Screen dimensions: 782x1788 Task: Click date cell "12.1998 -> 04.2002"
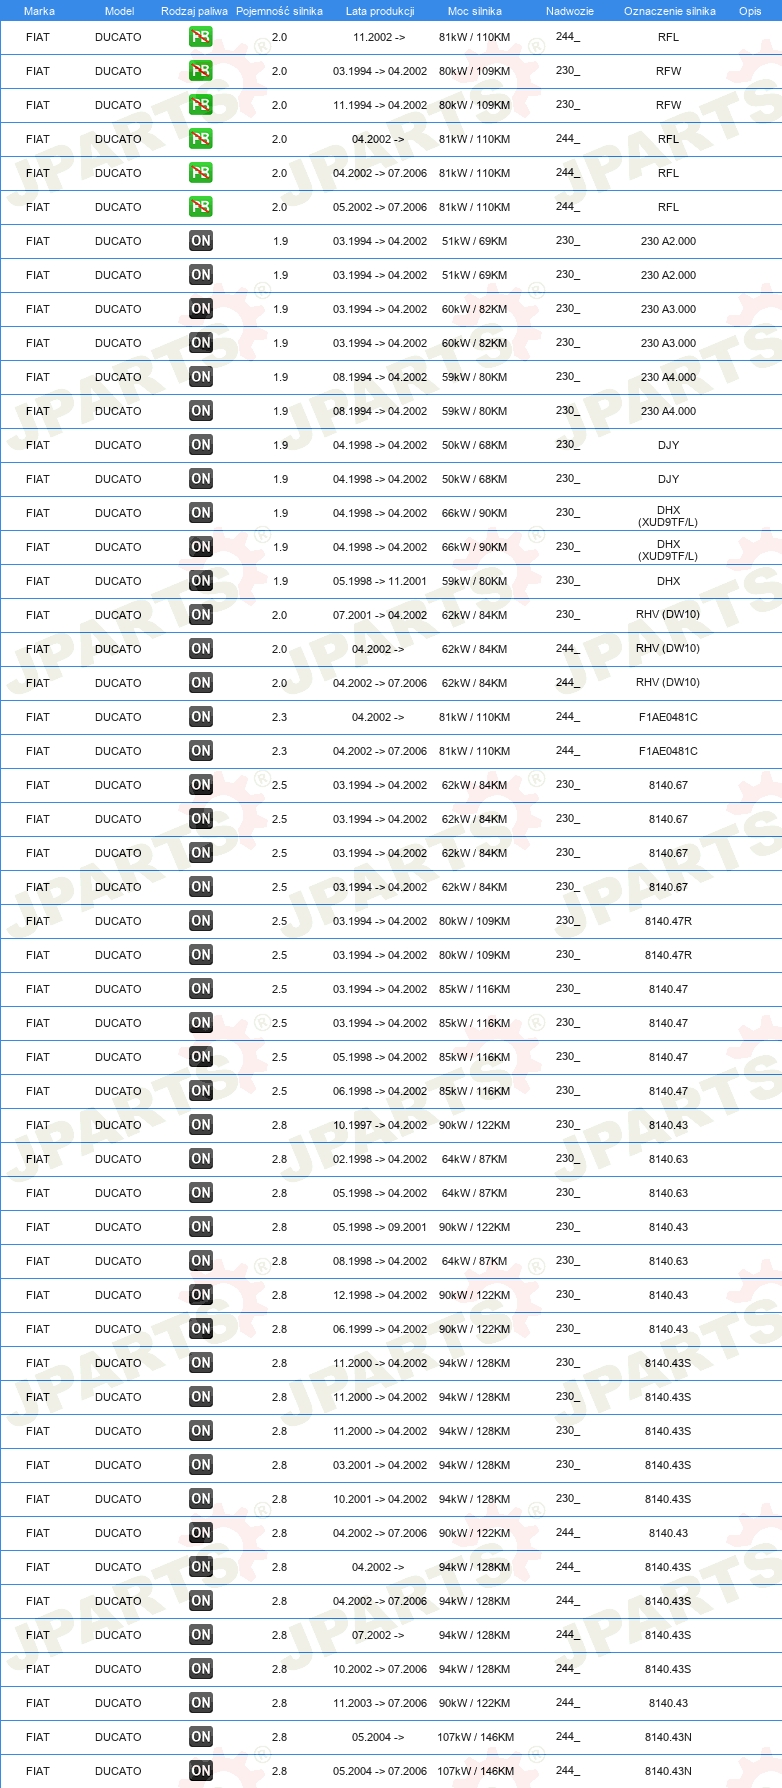(x=380, y=1295)
